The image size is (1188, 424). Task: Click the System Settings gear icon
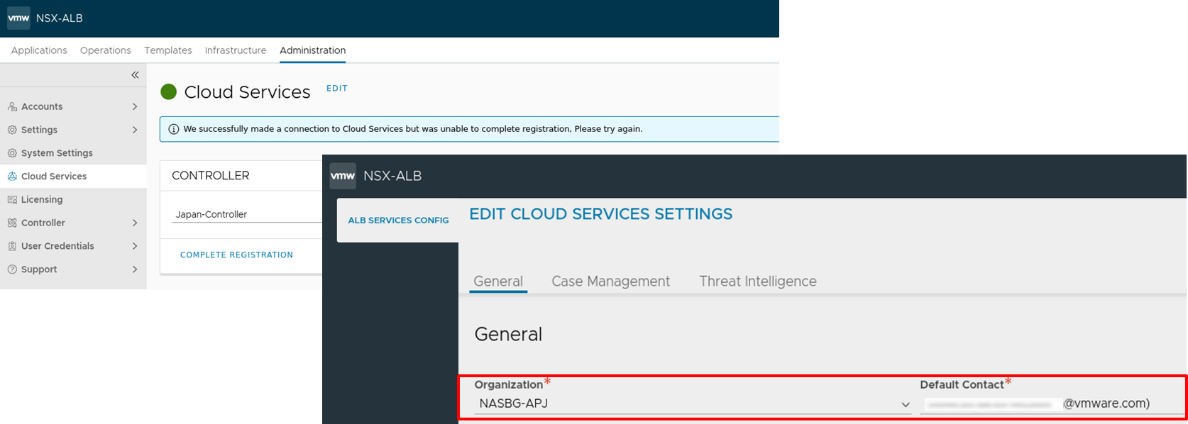pos(12,153)
